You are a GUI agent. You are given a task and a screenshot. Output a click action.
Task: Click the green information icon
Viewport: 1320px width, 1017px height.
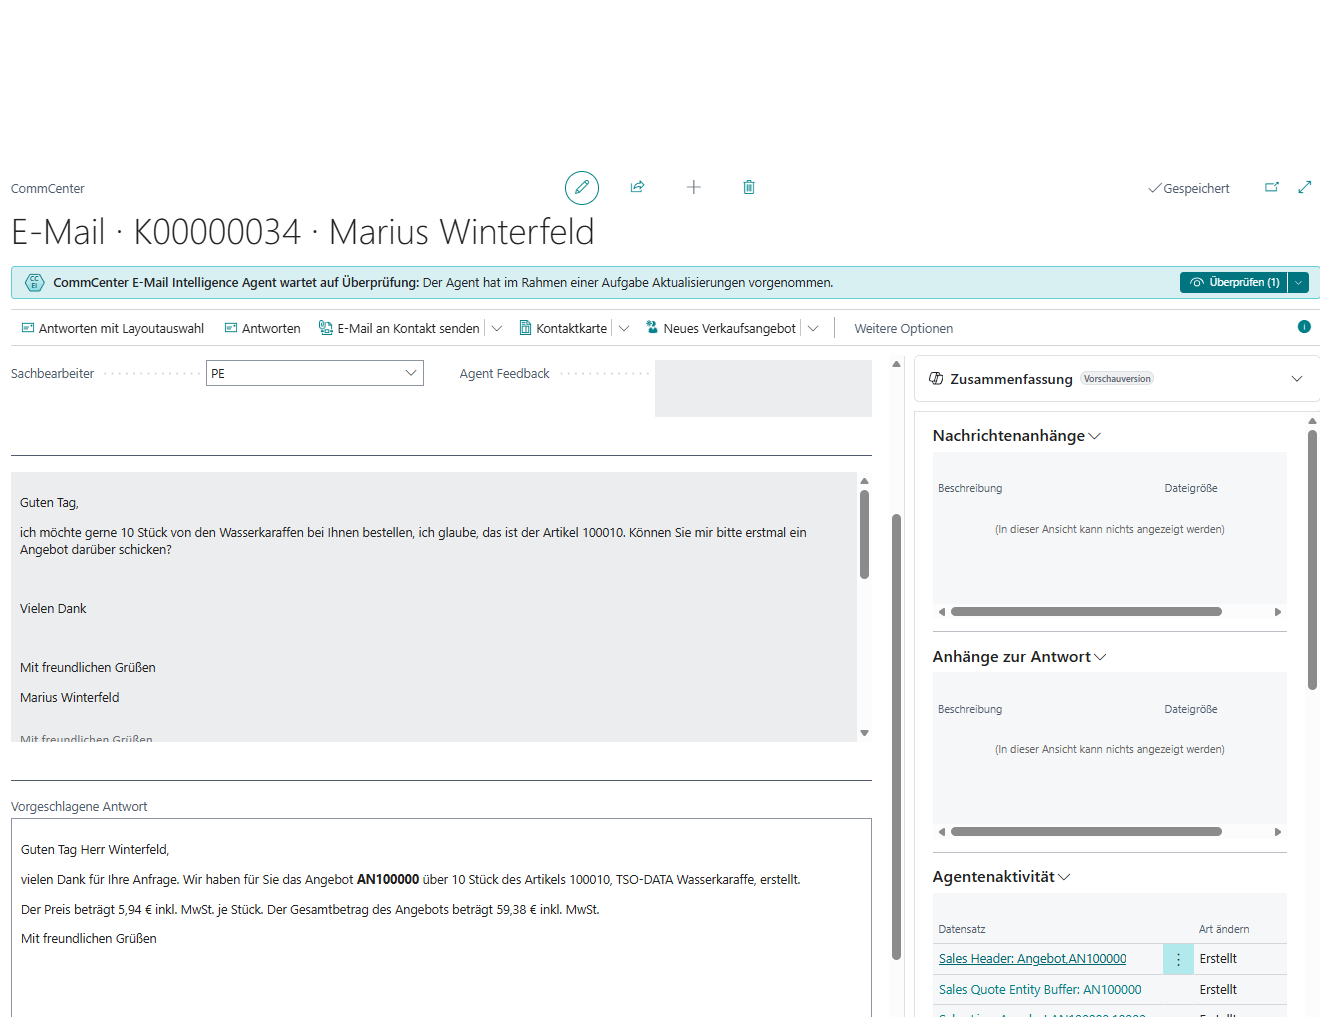pos(1304,327)
